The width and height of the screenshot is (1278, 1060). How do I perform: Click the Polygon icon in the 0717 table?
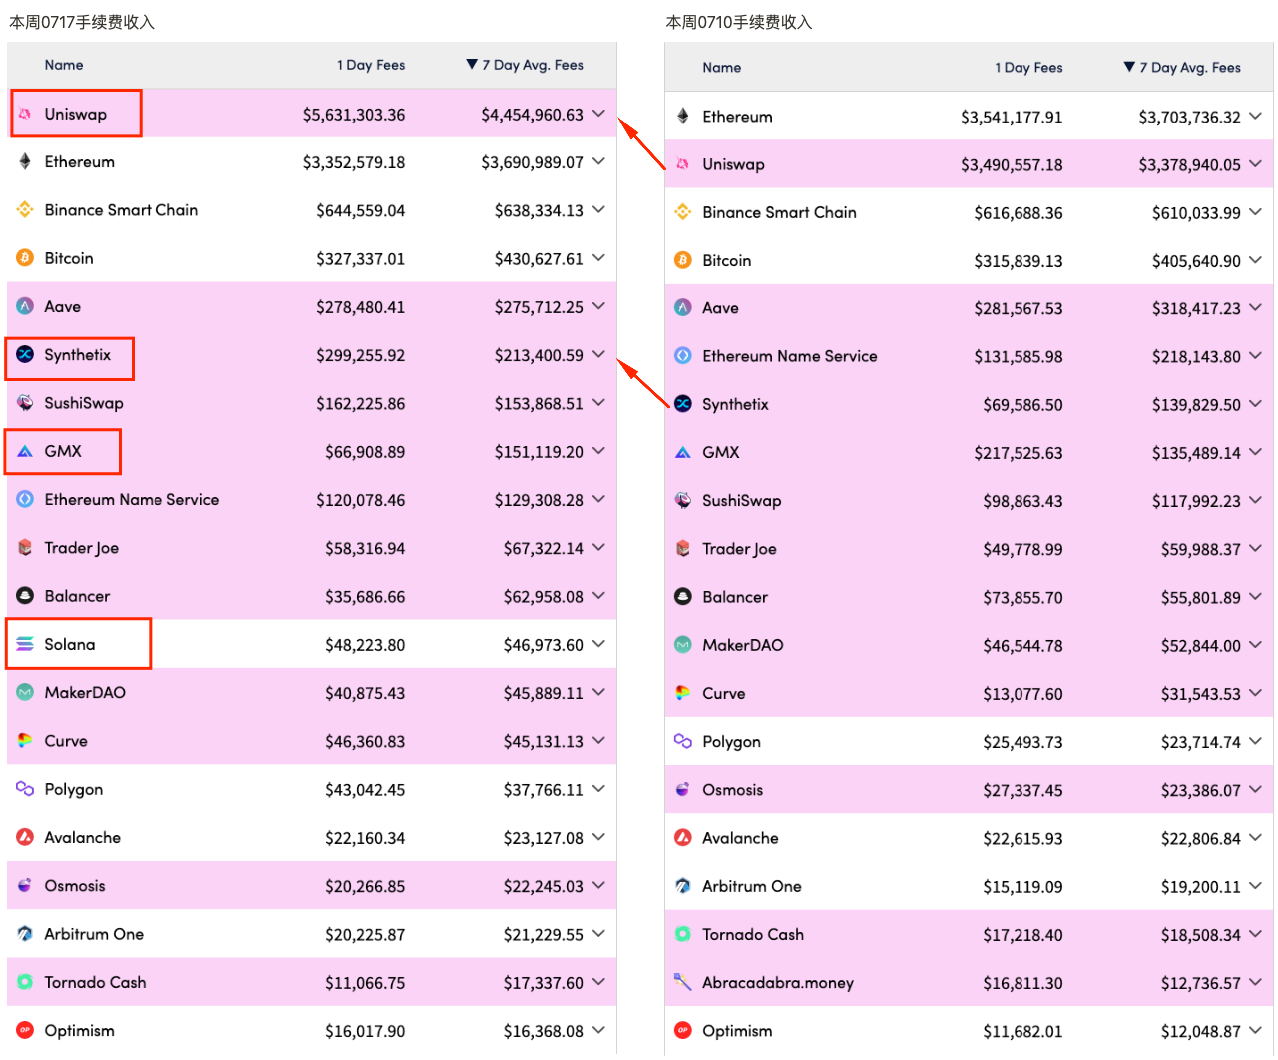(25, 789)
